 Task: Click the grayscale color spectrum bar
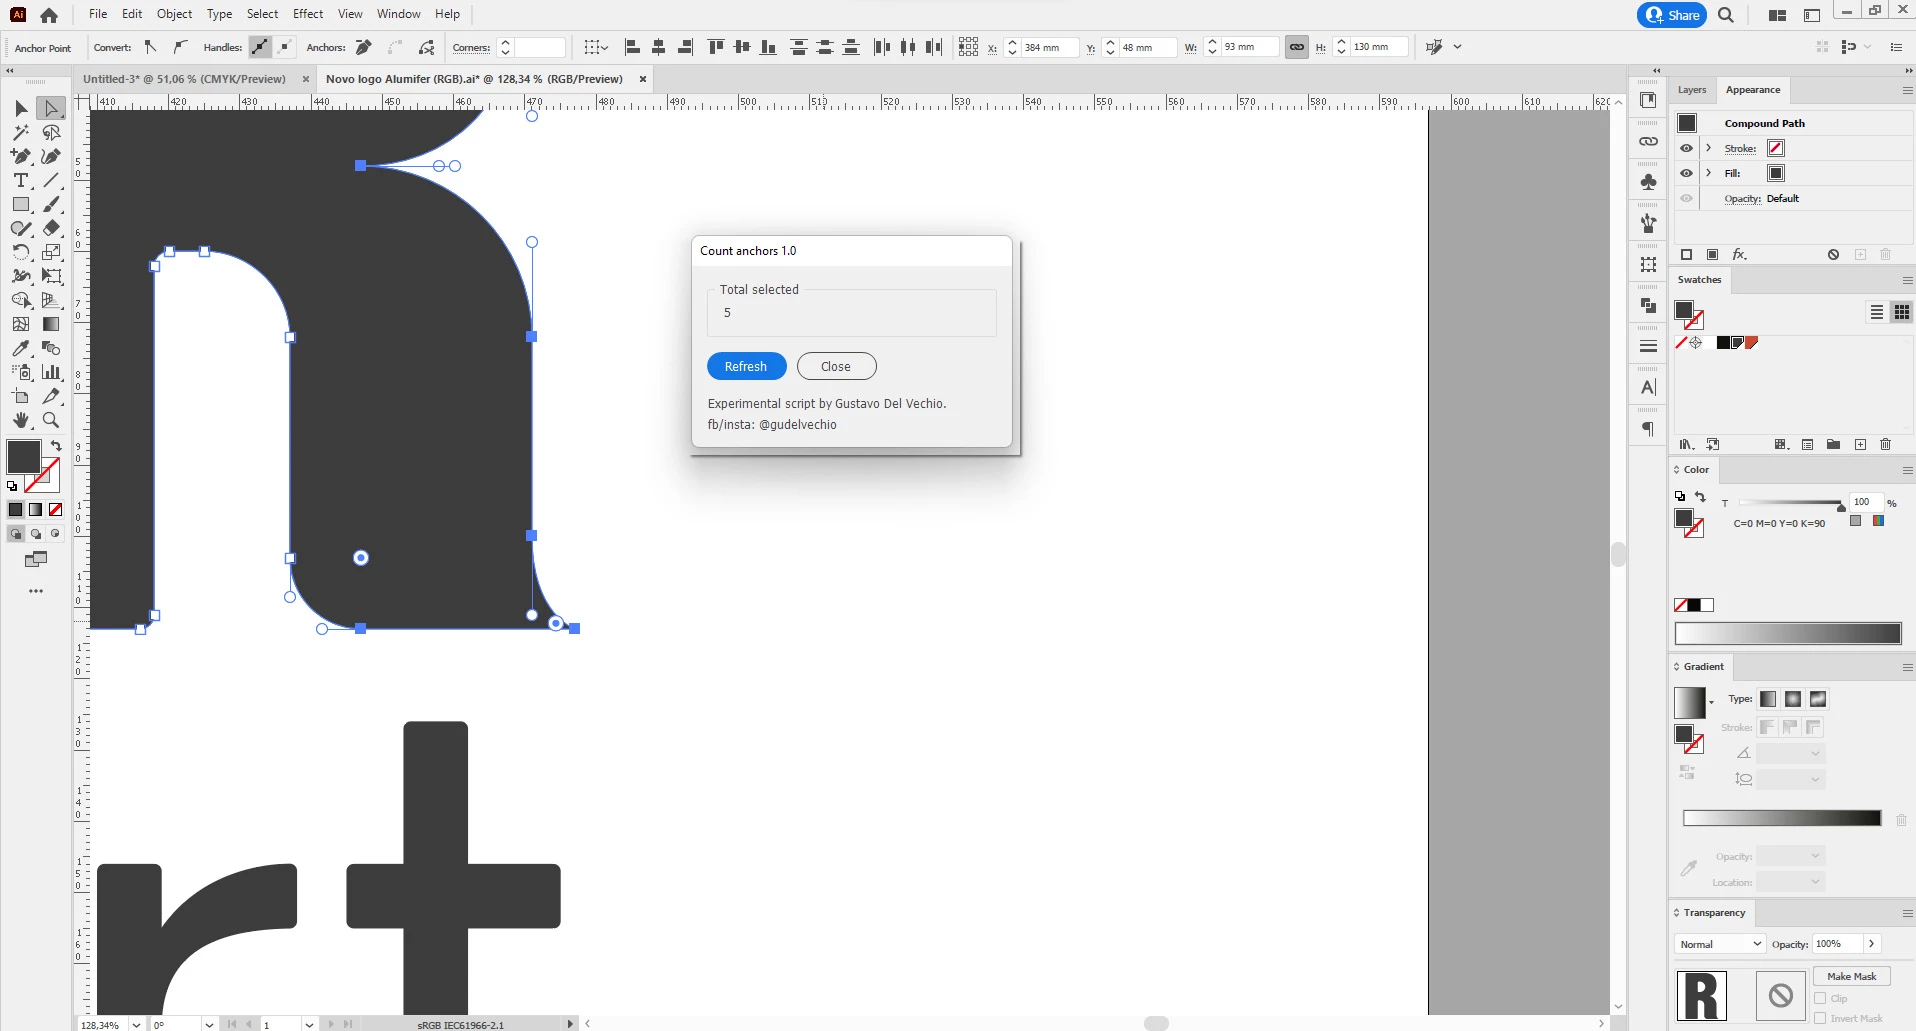[x=1788, y=634]
